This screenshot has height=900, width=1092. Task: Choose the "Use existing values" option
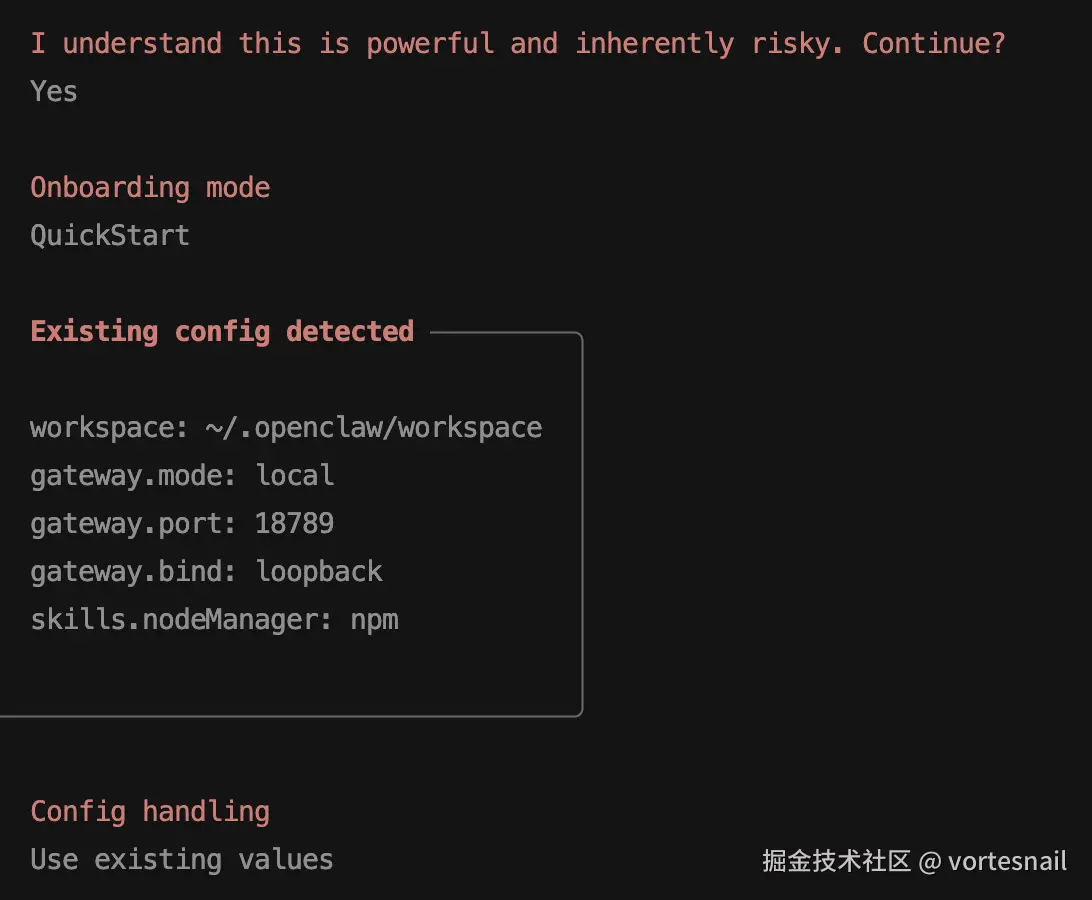[x=182, y=859]
